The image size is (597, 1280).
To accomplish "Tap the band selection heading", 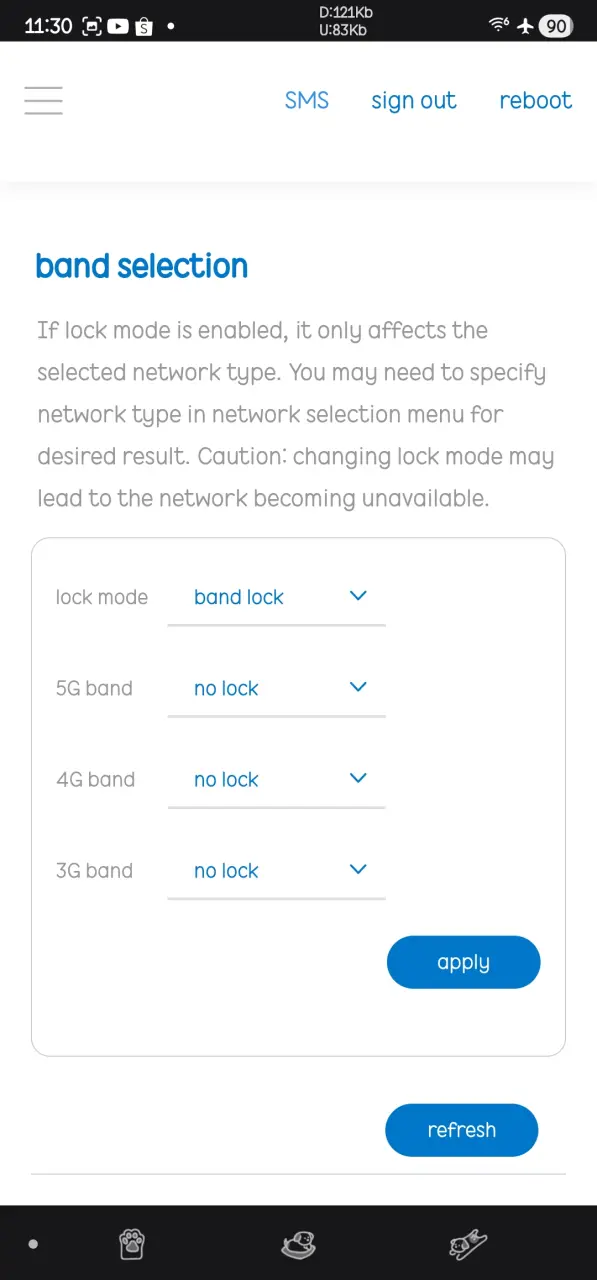I will [x=142, y=266].
